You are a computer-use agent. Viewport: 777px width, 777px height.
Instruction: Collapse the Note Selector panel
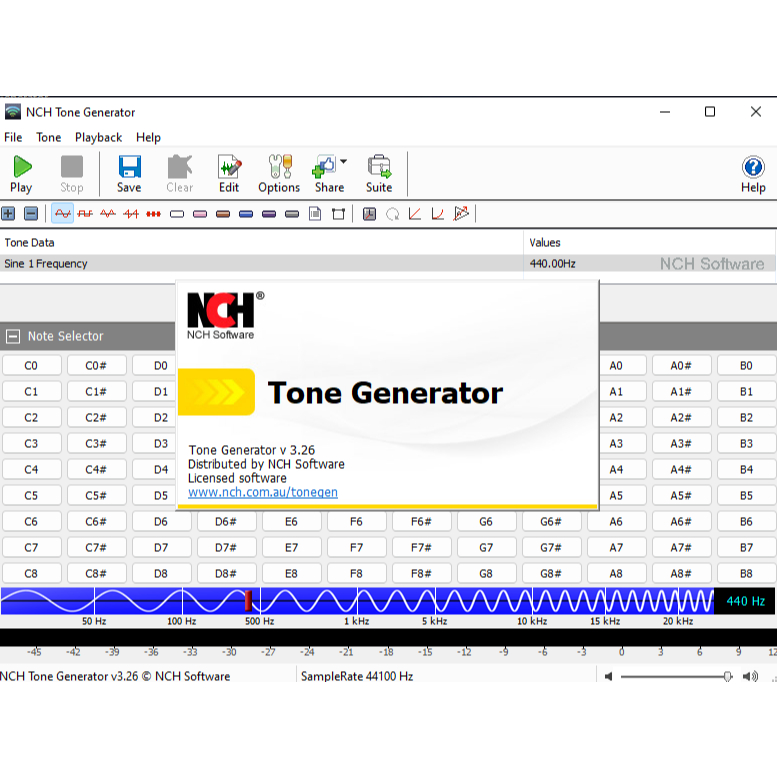pyautogui.click(x=13, y=336)
